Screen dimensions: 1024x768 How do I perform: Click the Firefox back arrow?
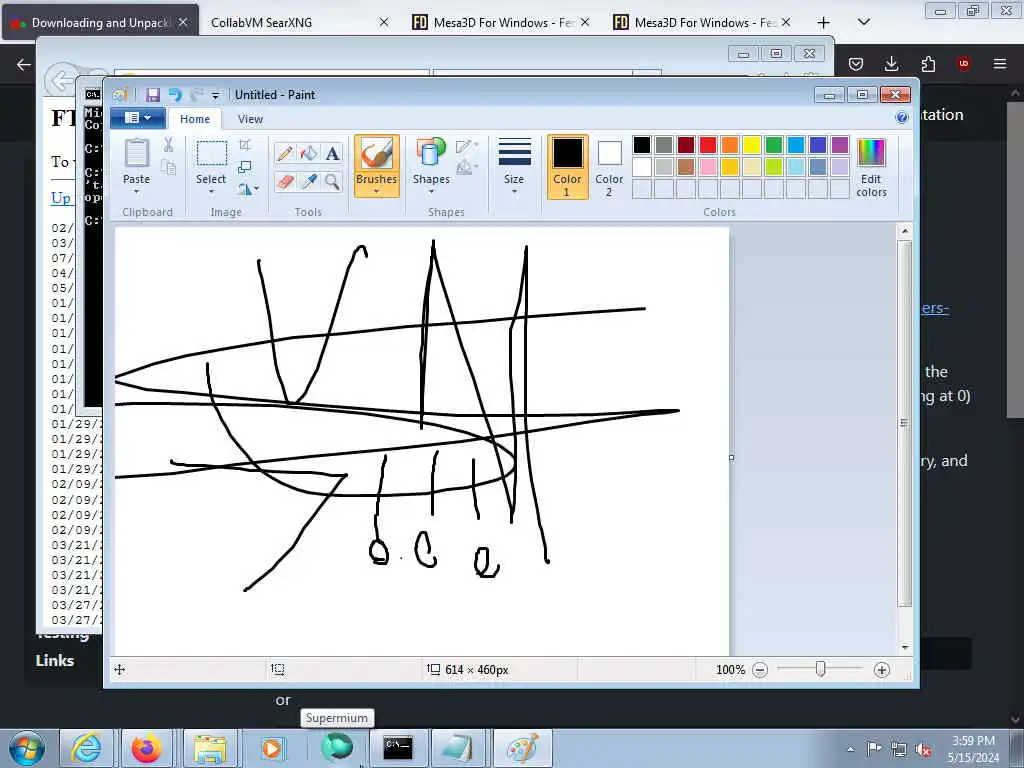[x=24, y=64]
